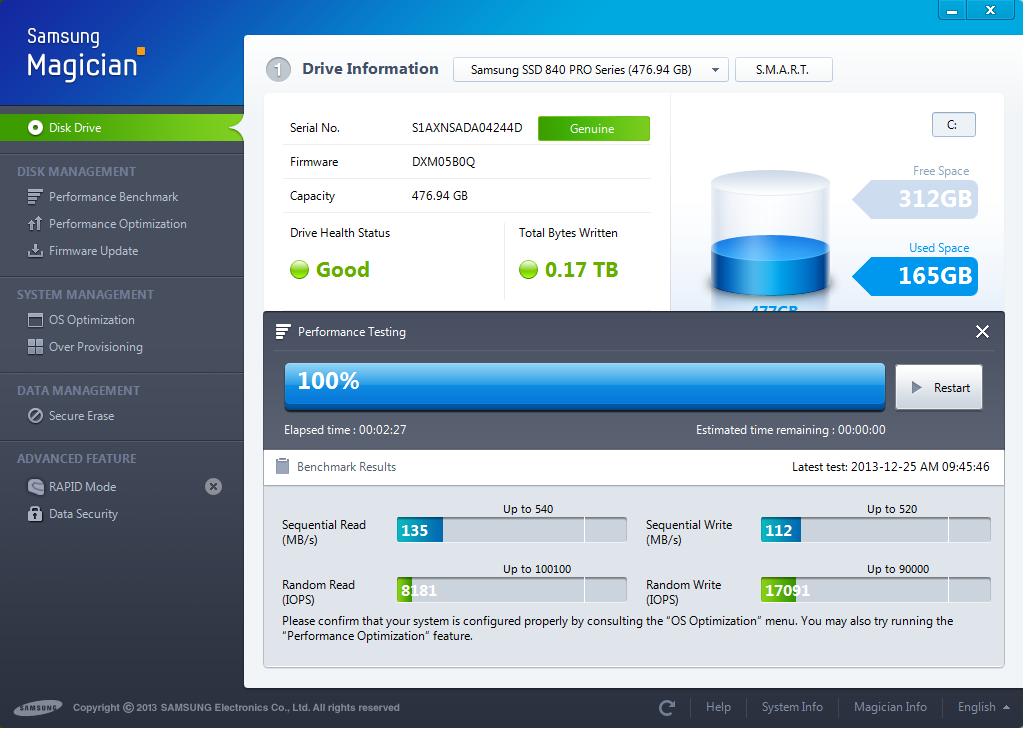Viewport: 1023px width, 729px height.
Task: Open the Samsung SSD drive selection dropdown
Action: point(590,70)
